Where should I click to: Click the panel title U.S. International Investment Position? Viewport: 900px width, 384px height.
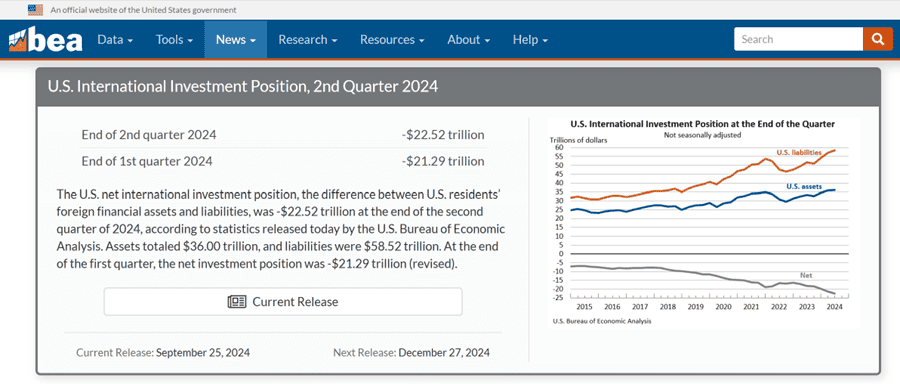click(243, 87)
